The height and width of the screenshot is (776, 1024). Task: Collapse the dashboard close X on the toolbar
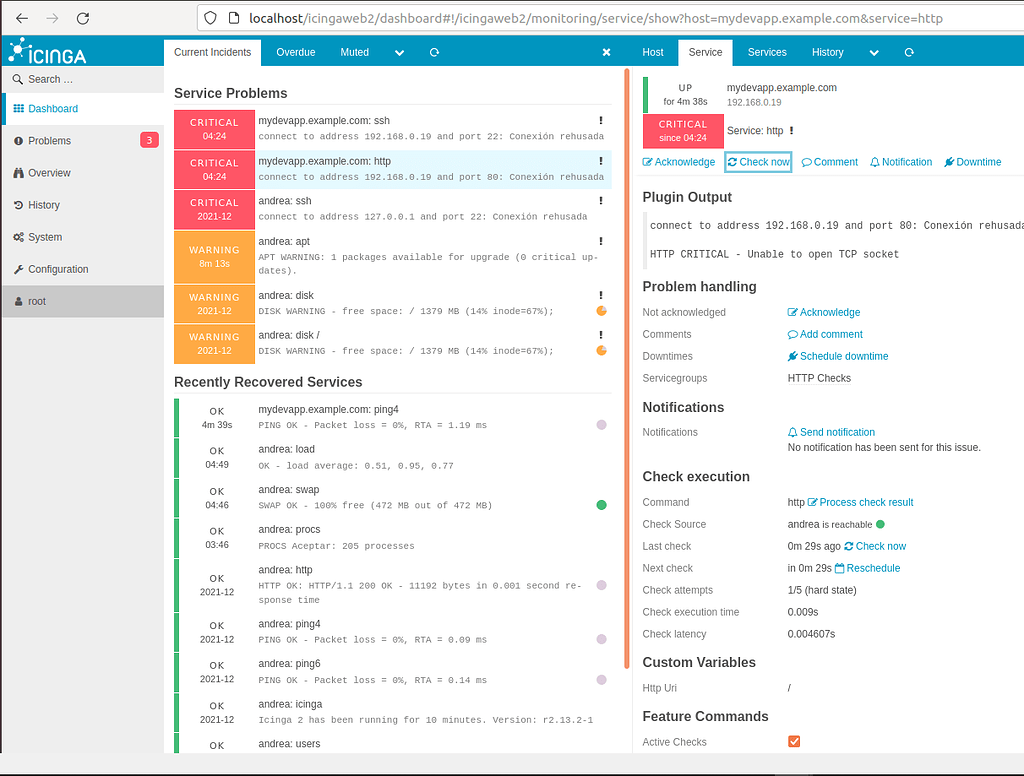point(606,52)
